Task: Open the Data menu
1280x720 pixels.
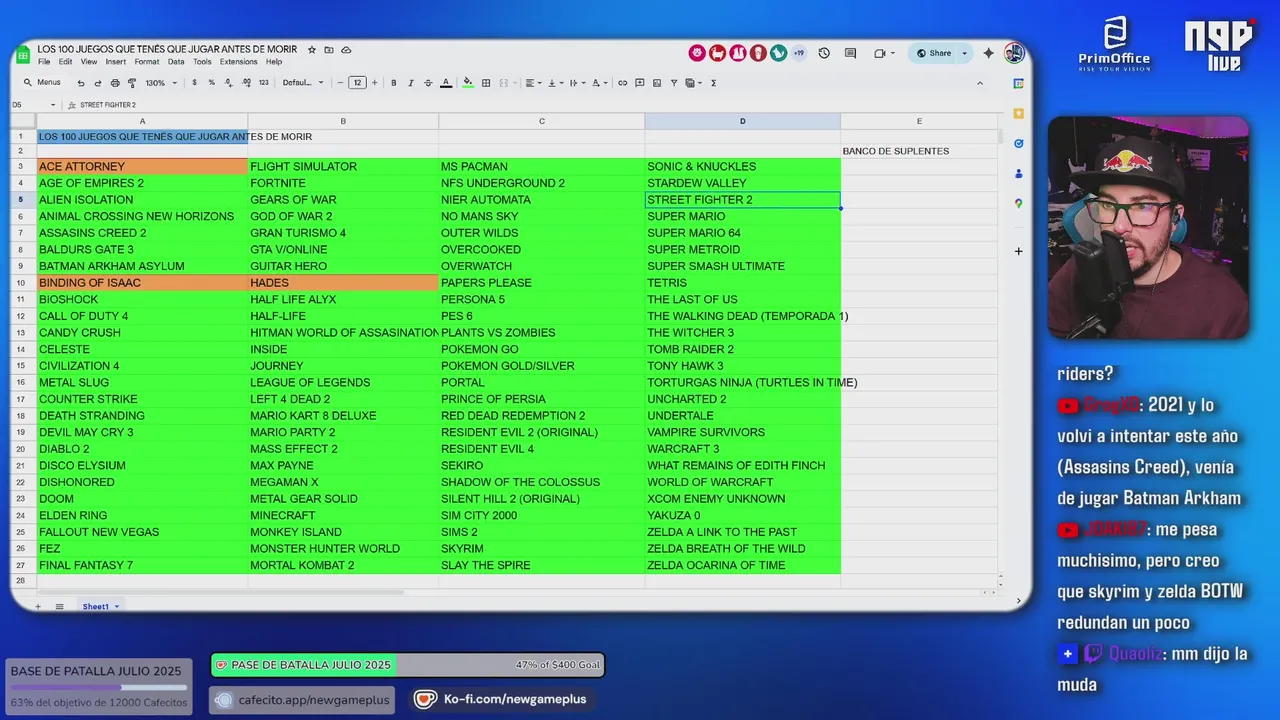Action: pos(176,62)
